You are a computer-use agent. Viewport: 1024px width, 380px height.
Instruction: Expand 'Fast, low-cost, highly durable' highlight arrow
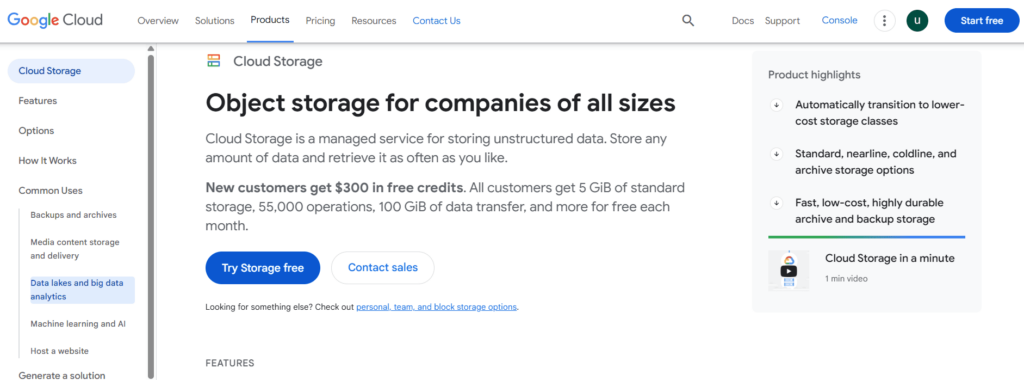click(x=776, y=202)
